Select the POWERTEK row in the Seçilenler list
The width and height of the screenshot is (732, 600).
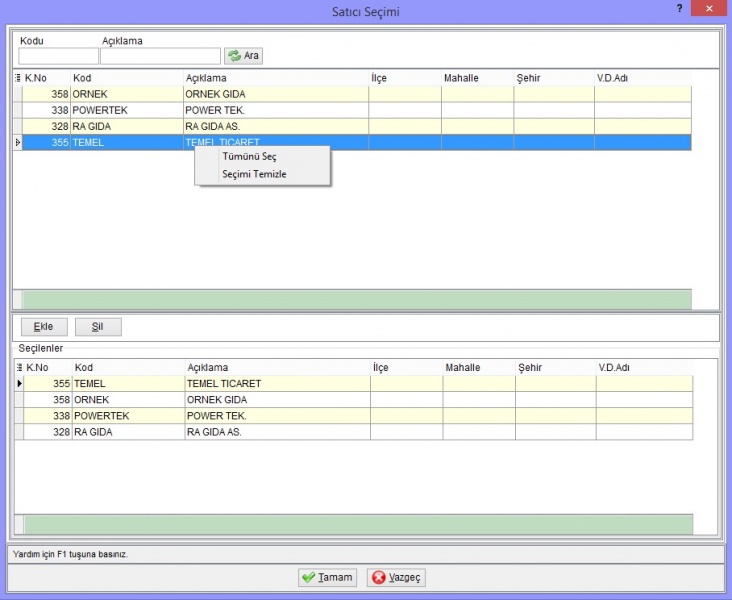tap(359, 416)
